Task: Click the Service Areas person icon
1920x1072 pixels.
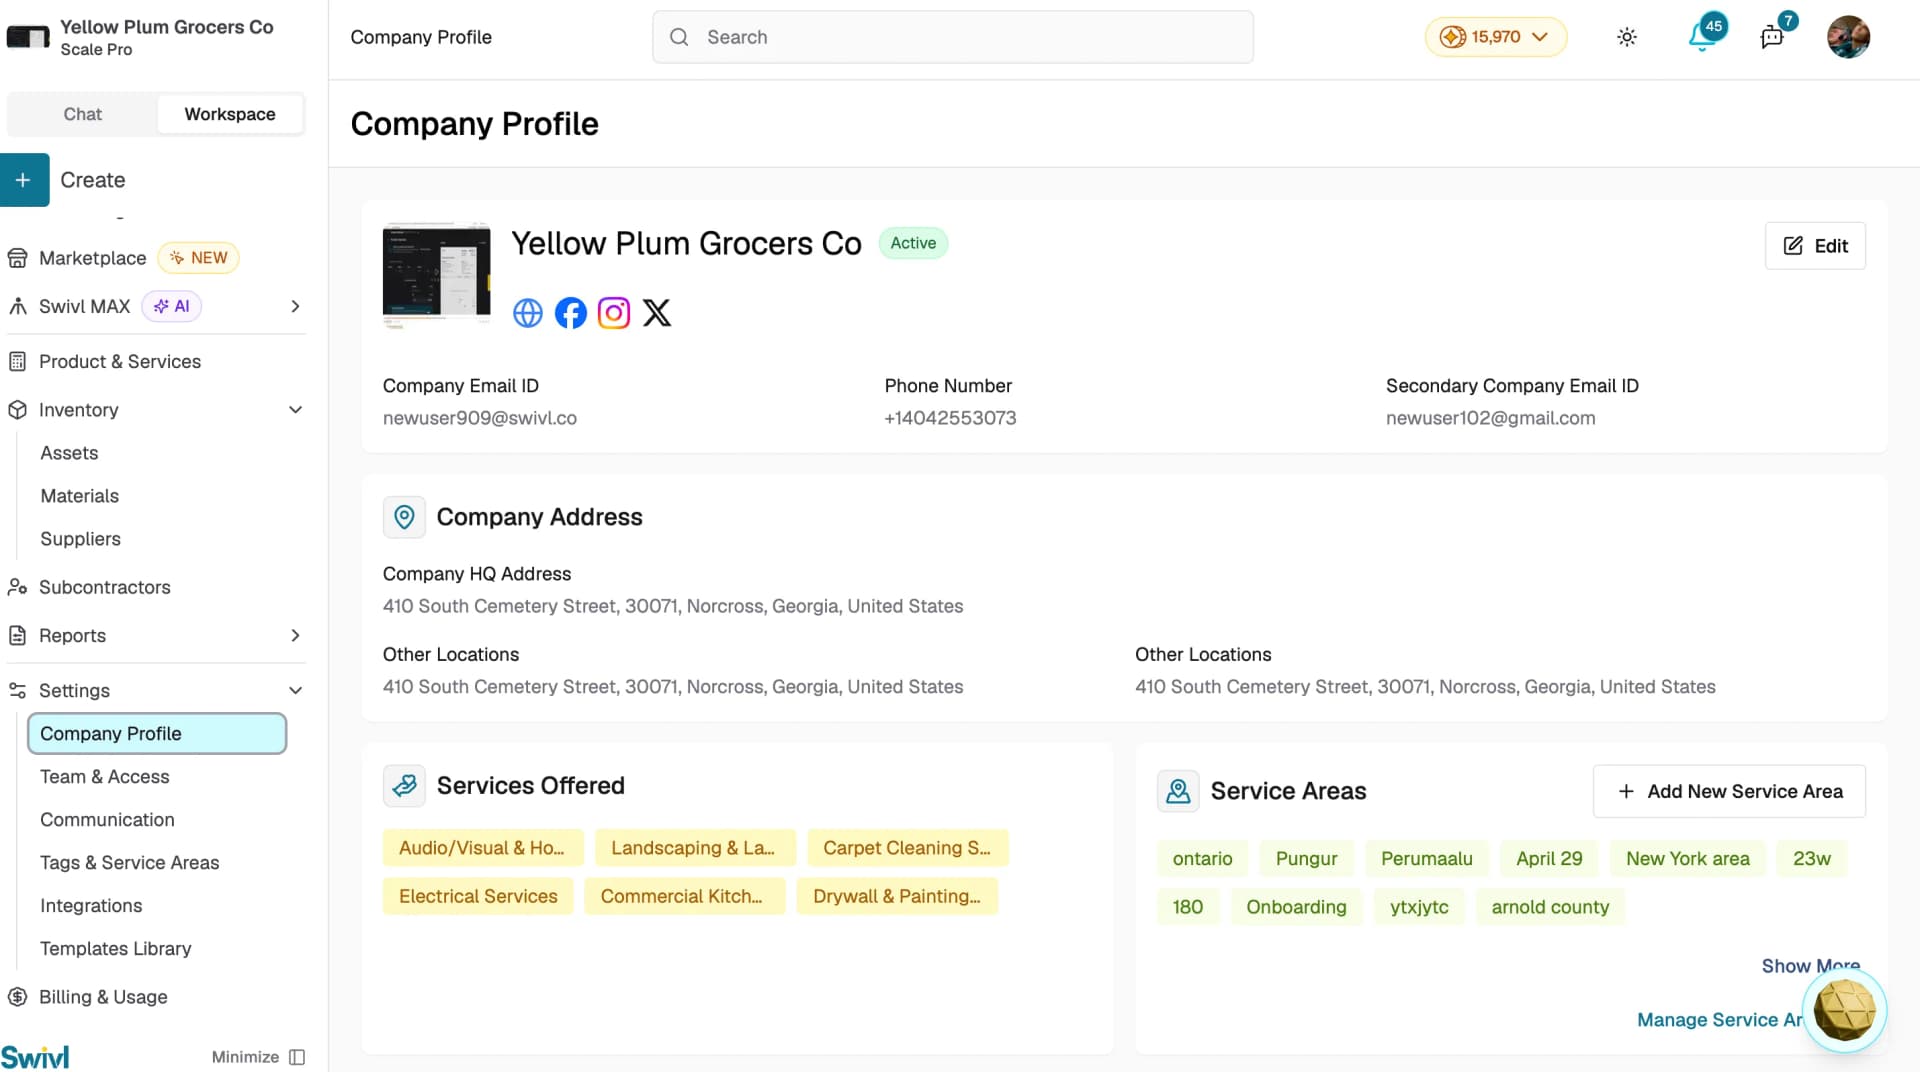Action: click(1178, 791)
